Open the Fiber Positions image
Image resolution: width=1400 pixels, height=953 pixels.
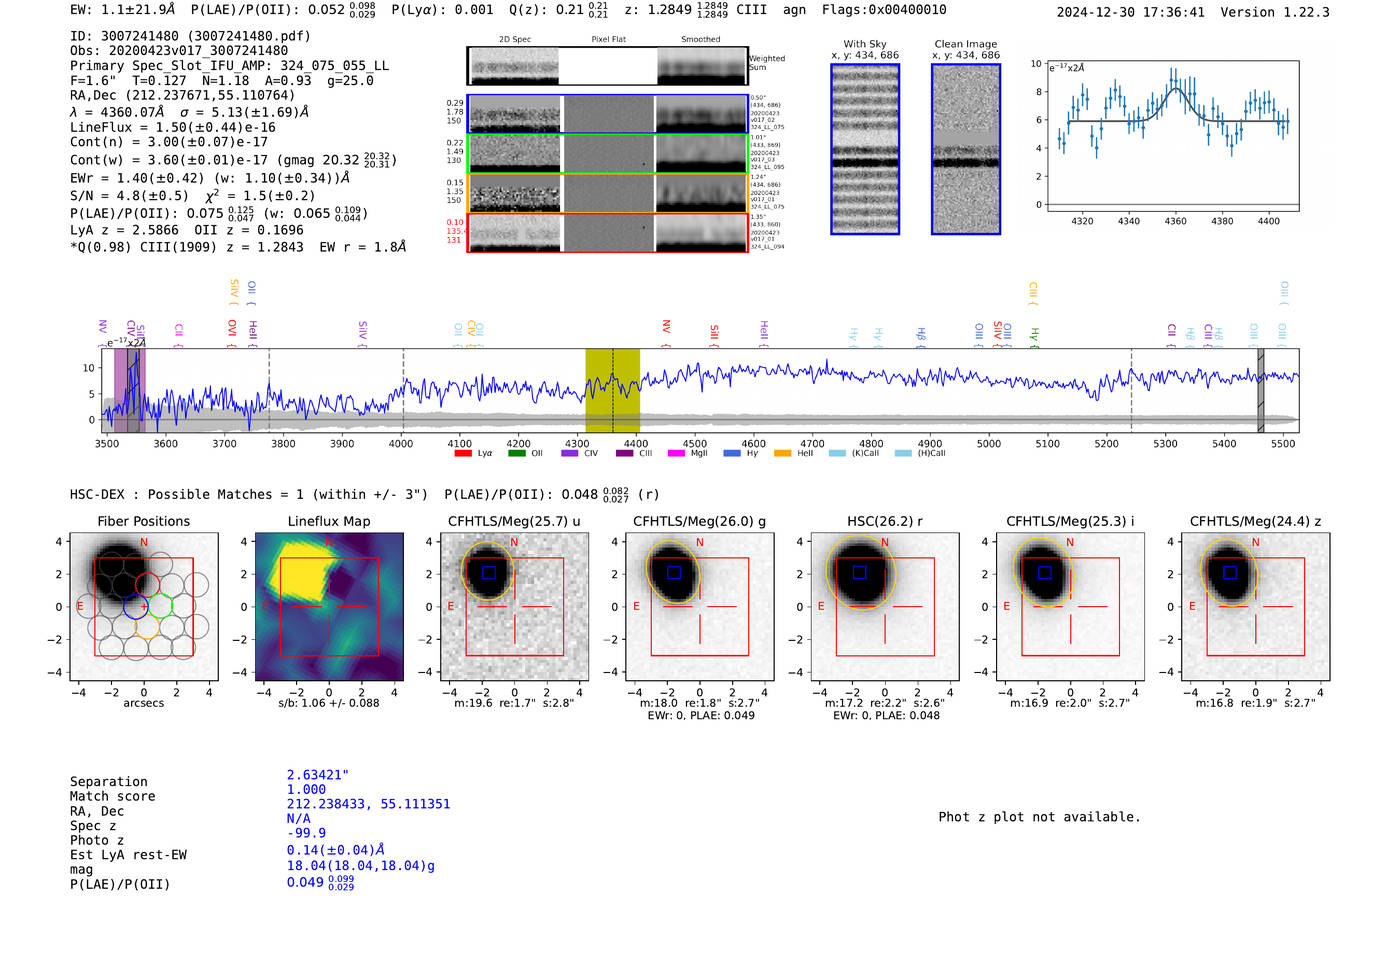pyautogui.click(x=143, y=606)
